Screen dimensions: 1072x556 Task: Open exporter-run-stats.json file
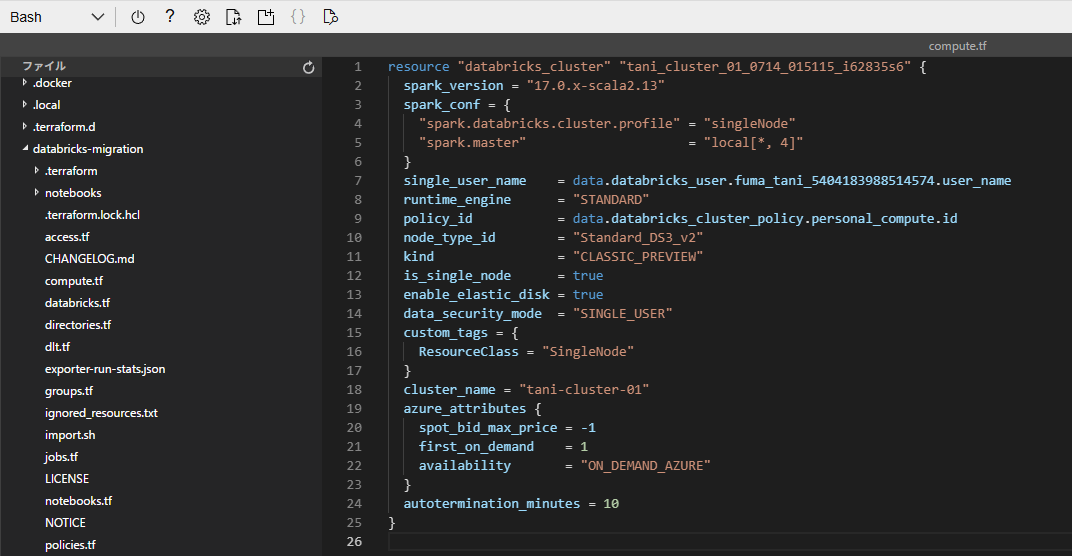pos(105,369)
